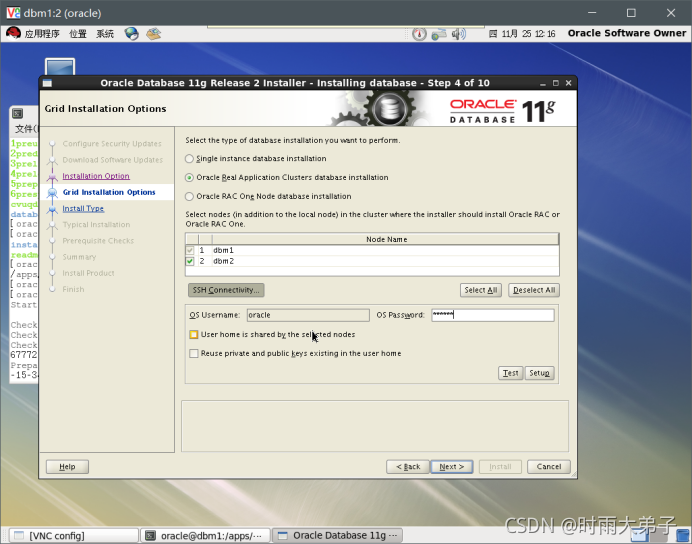Viewport: 692px width, 544px height.
Task: Click the OS Password field
Action: [x=493, y=315]
